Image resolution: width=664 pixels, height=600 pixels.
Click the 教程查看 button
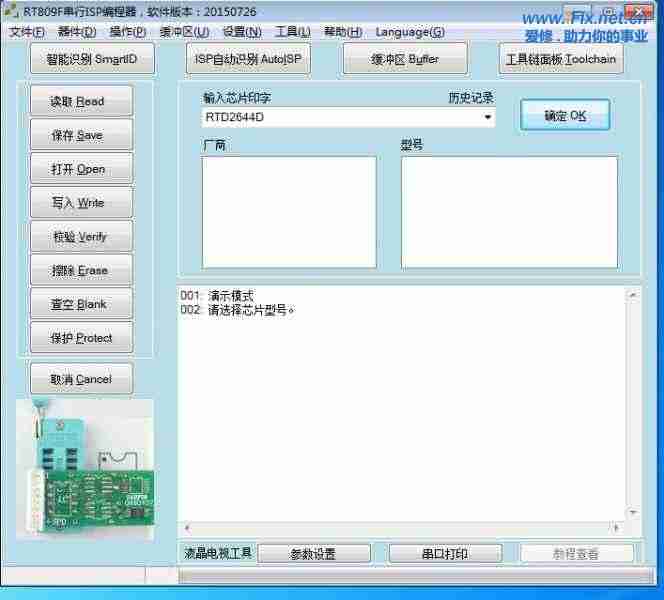tap(576, 554)
